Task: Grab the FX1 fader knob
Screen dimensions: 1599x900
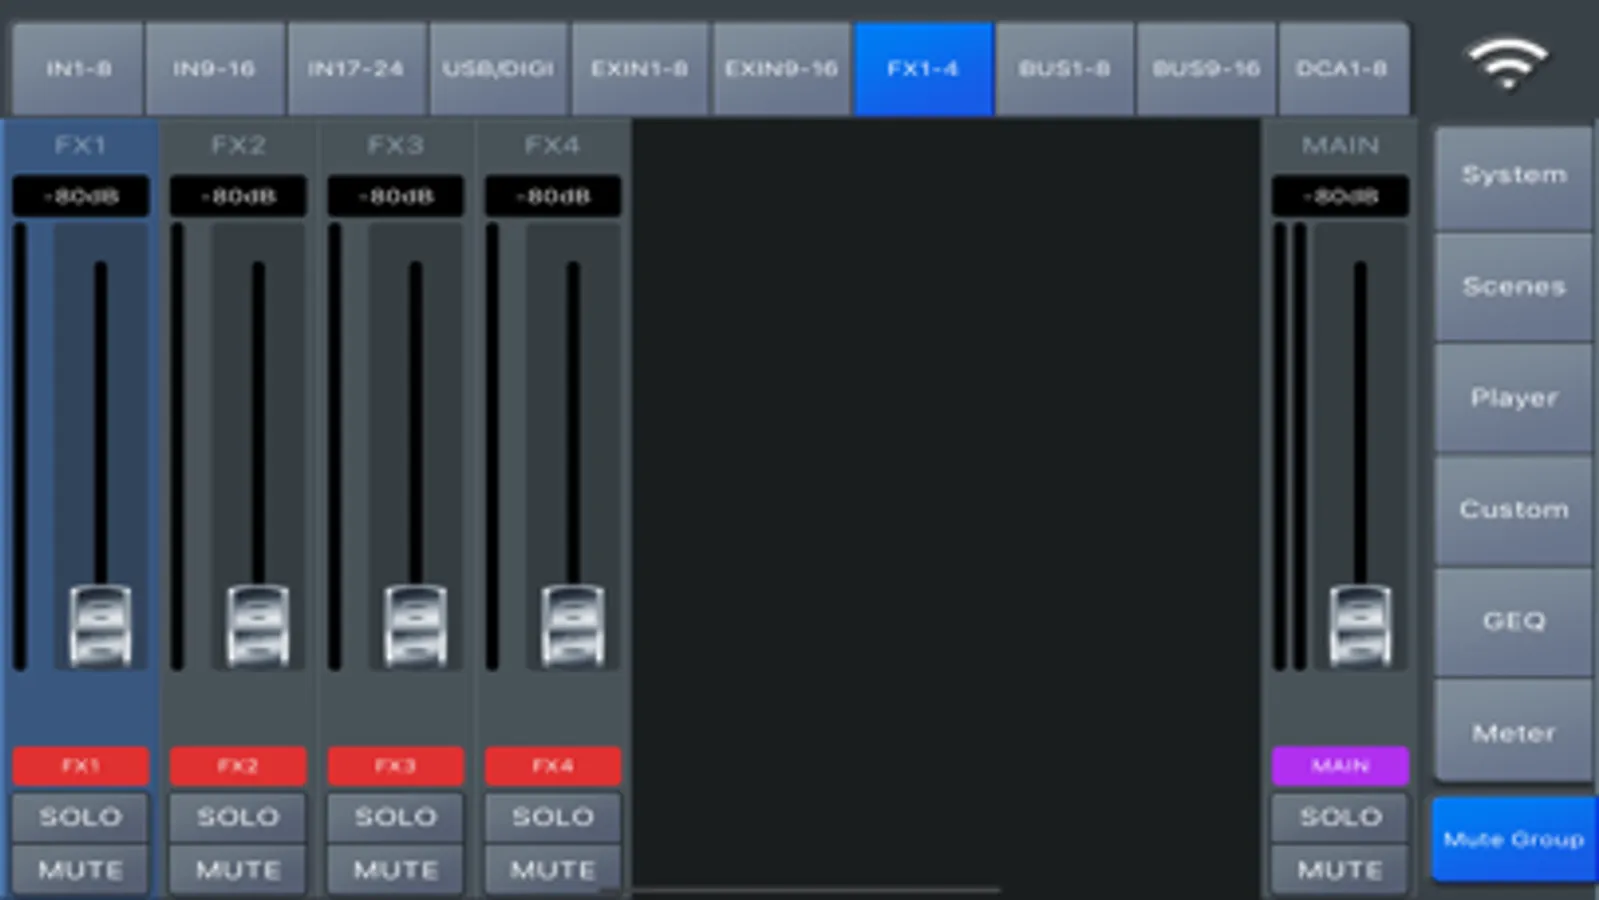Action: coord(100,626)
